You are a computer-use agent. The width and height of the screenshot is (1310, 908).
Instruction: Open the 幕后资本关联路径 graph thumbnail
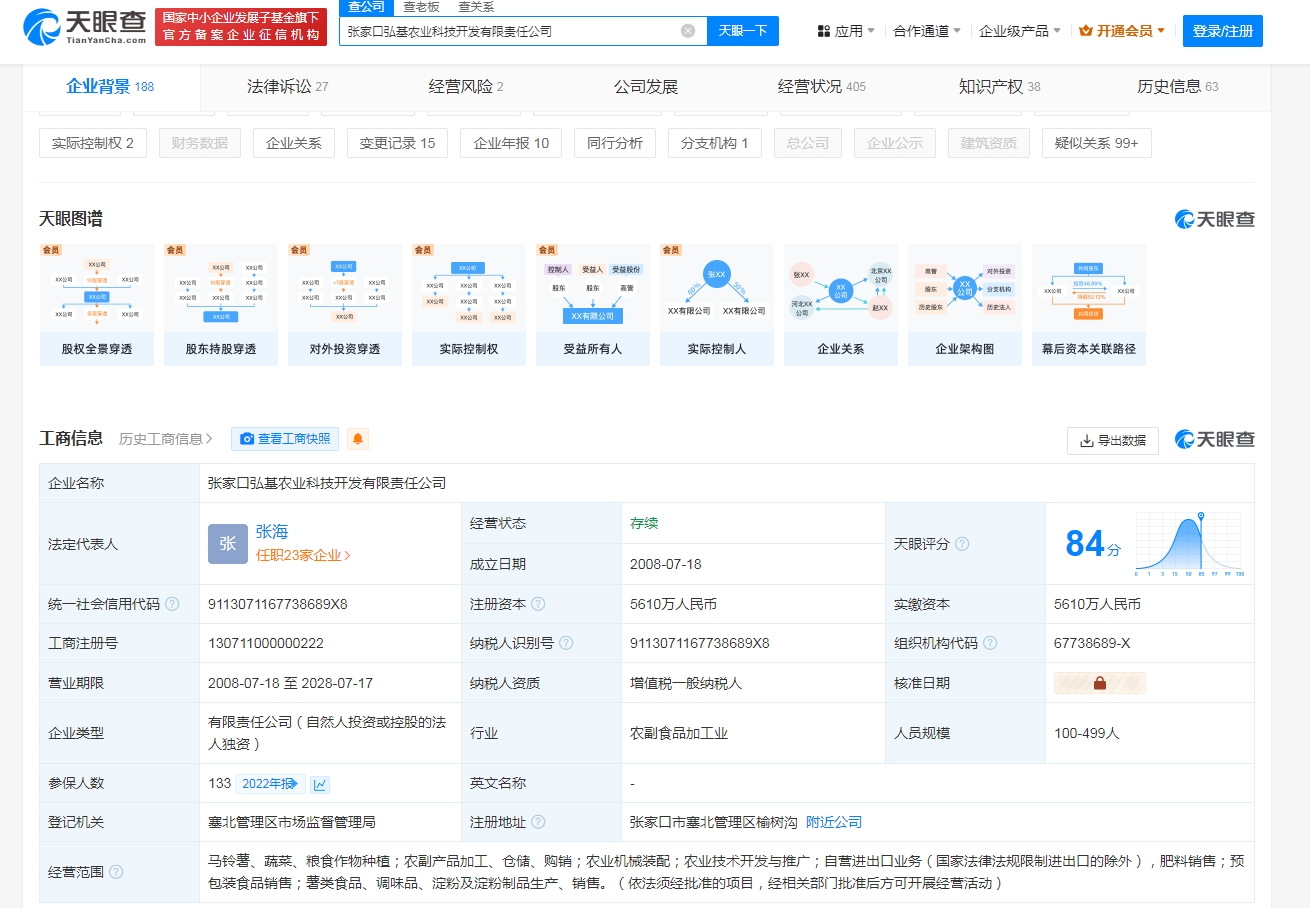[1089, 305]
